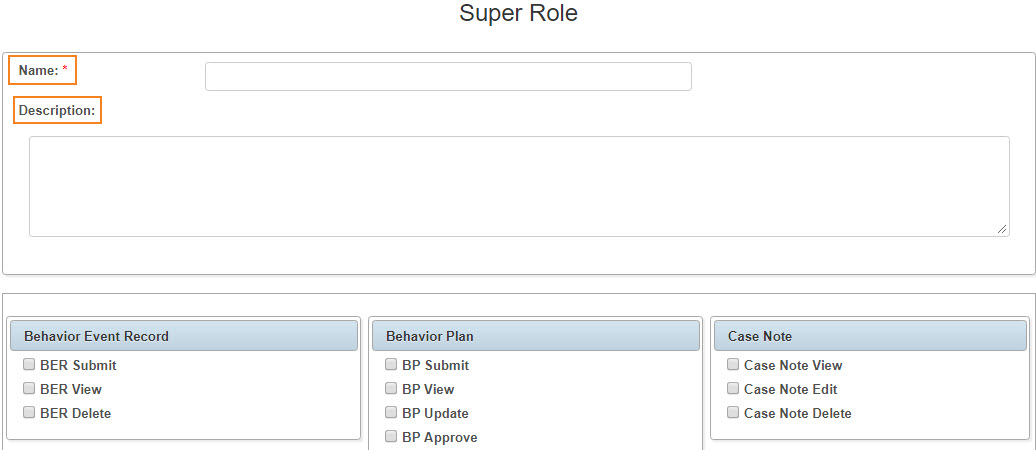Click the Behavior Plan section header
The height and width of the screenshot is (450, 1036).
(x=536, y=336)
